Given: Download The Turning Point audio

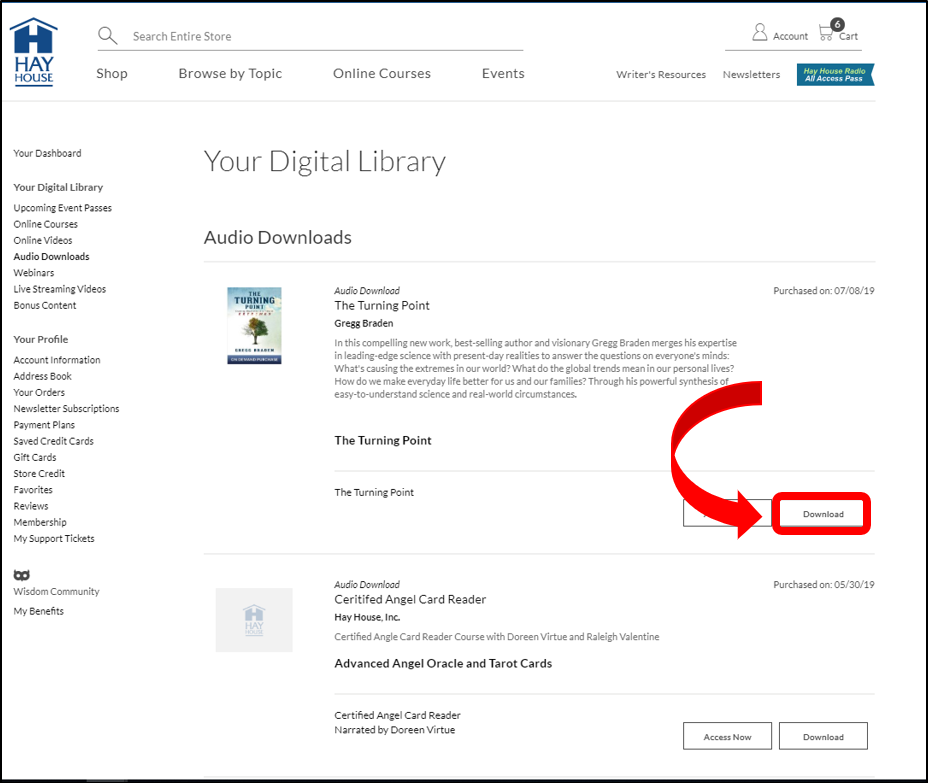Looking at the screenshot, I should pos(823,514).
